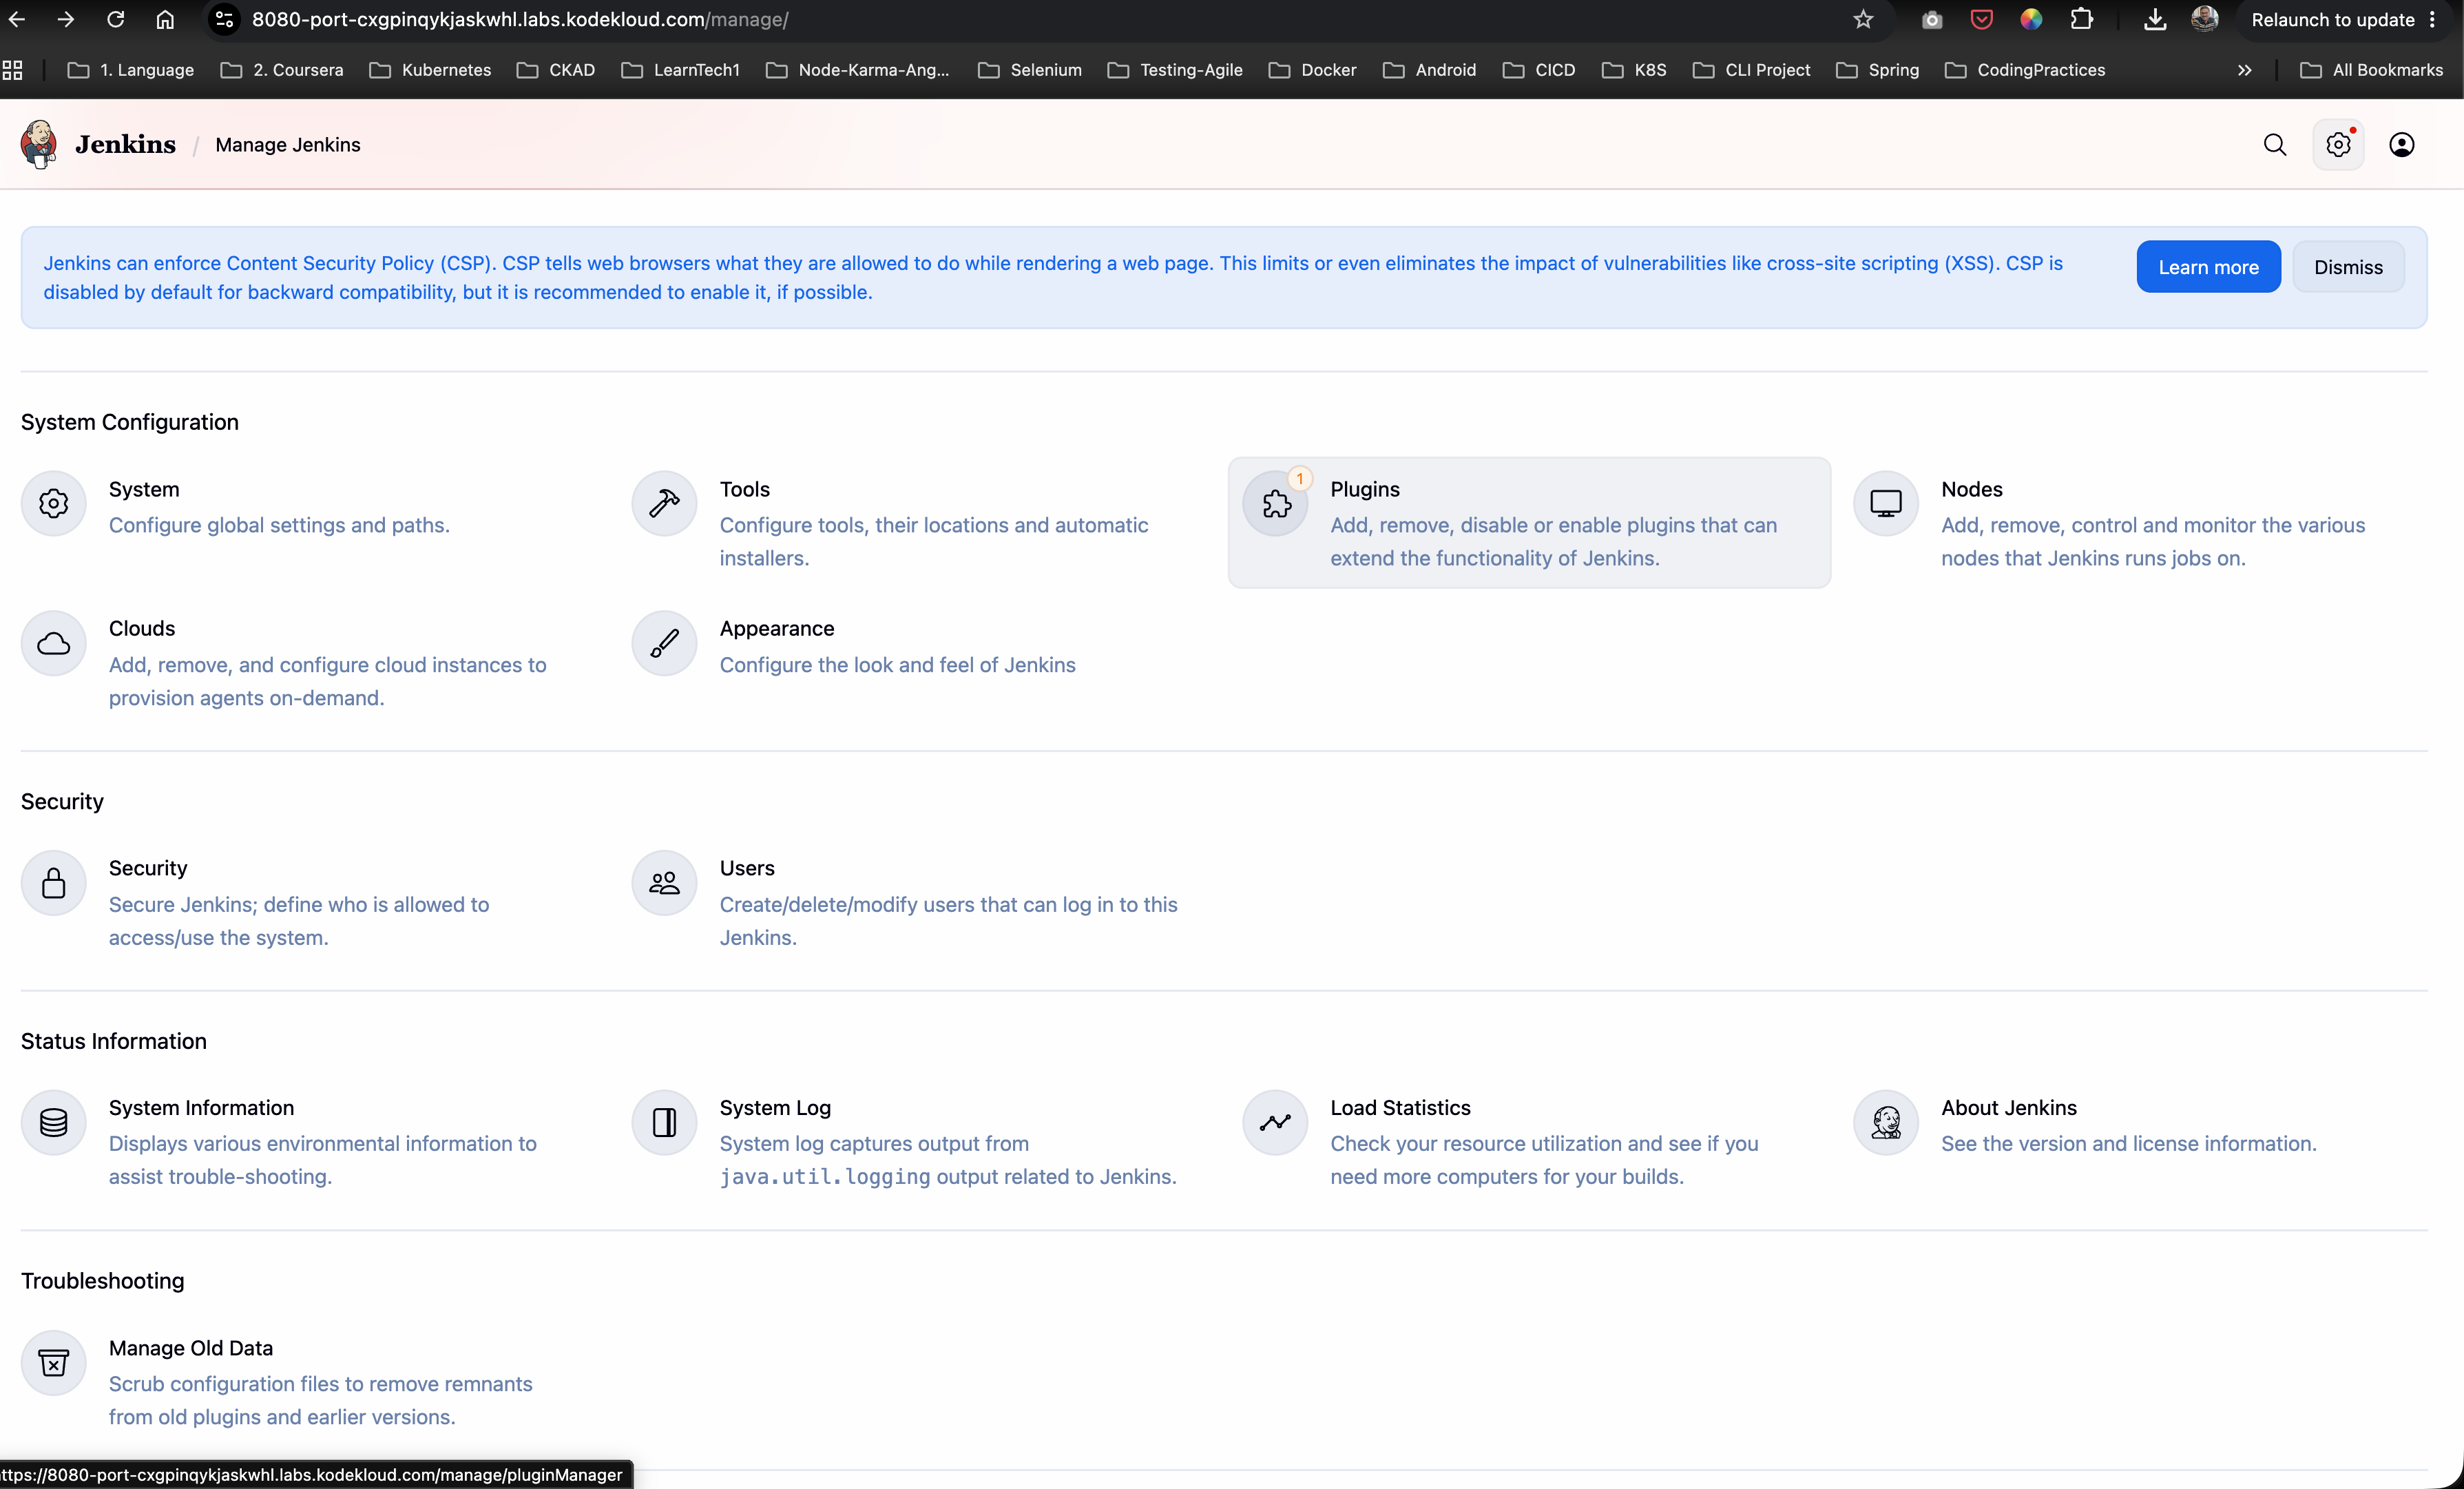2464x1489 pixels.
Task: Open the Spring bookmarks folder
Action: coord(1877,70)
